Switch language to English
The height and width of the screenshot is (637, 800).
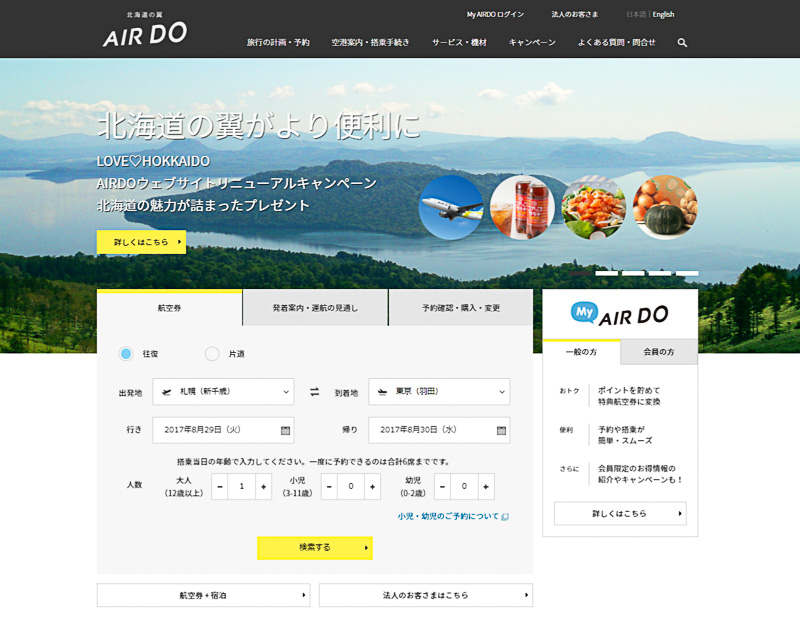coord(663,14)
